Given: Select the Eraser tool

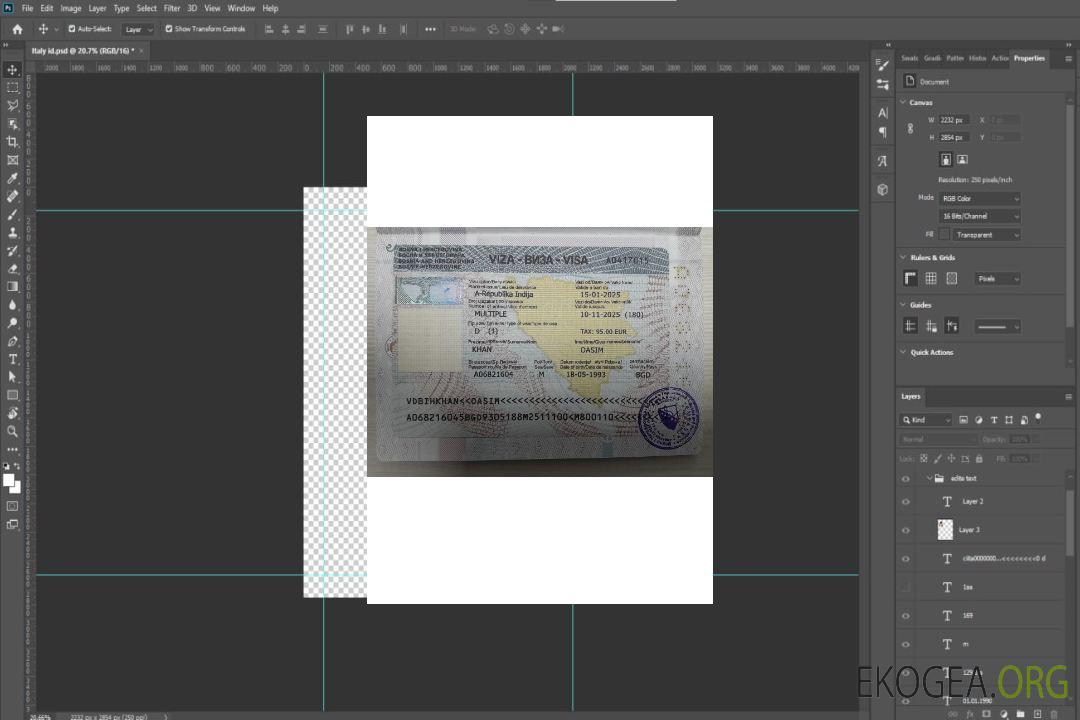Looking at the screenshot, I should click(12, 269).
